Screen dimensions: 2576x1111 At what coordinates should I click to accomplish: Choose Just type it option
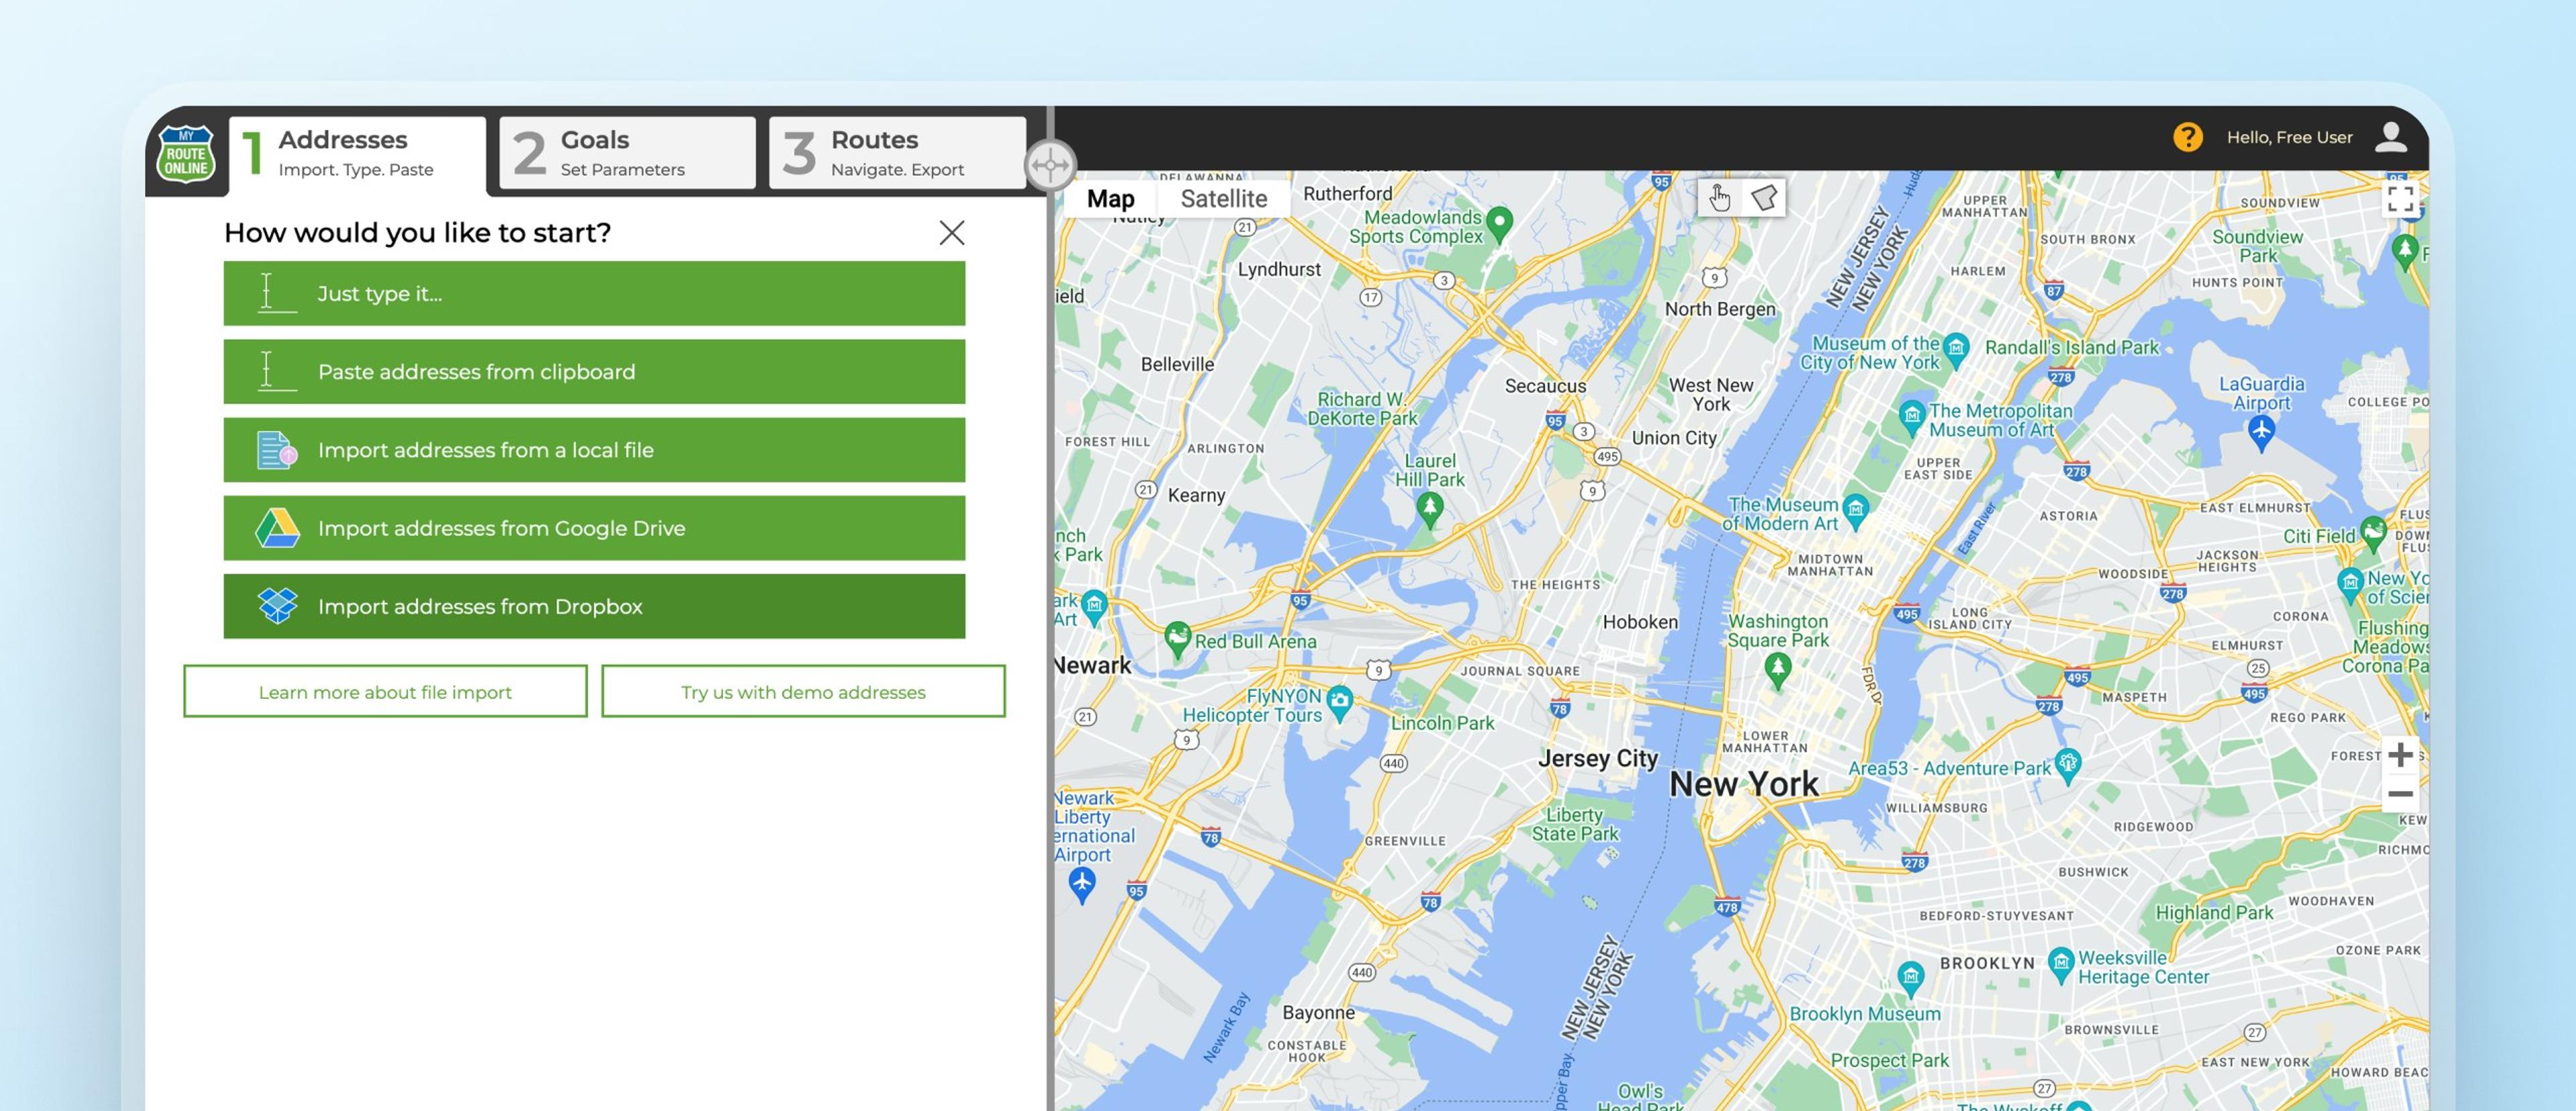coord(594,293)
